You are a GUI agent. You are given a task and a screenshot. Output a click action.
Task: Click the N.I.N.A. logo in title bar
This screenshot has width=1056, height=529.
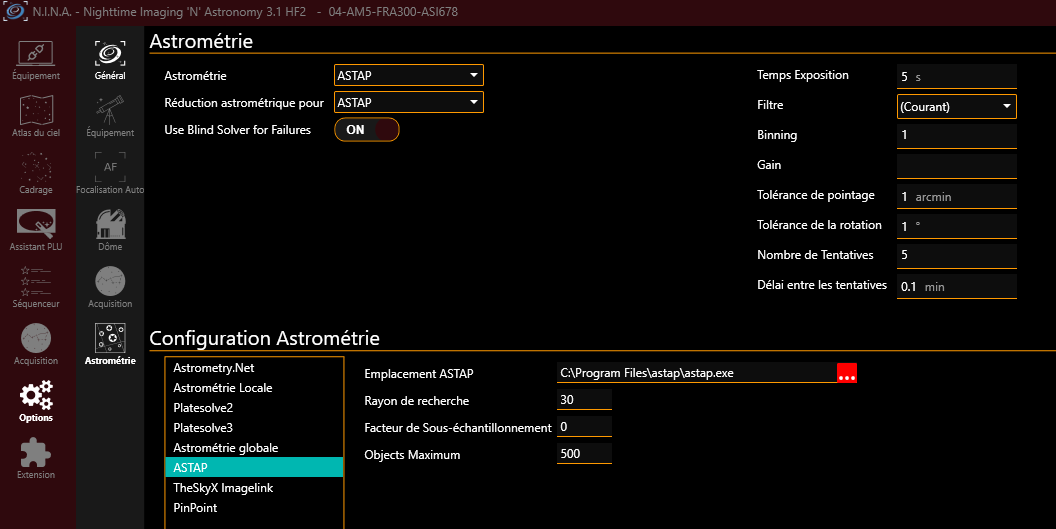pos(15,11)
